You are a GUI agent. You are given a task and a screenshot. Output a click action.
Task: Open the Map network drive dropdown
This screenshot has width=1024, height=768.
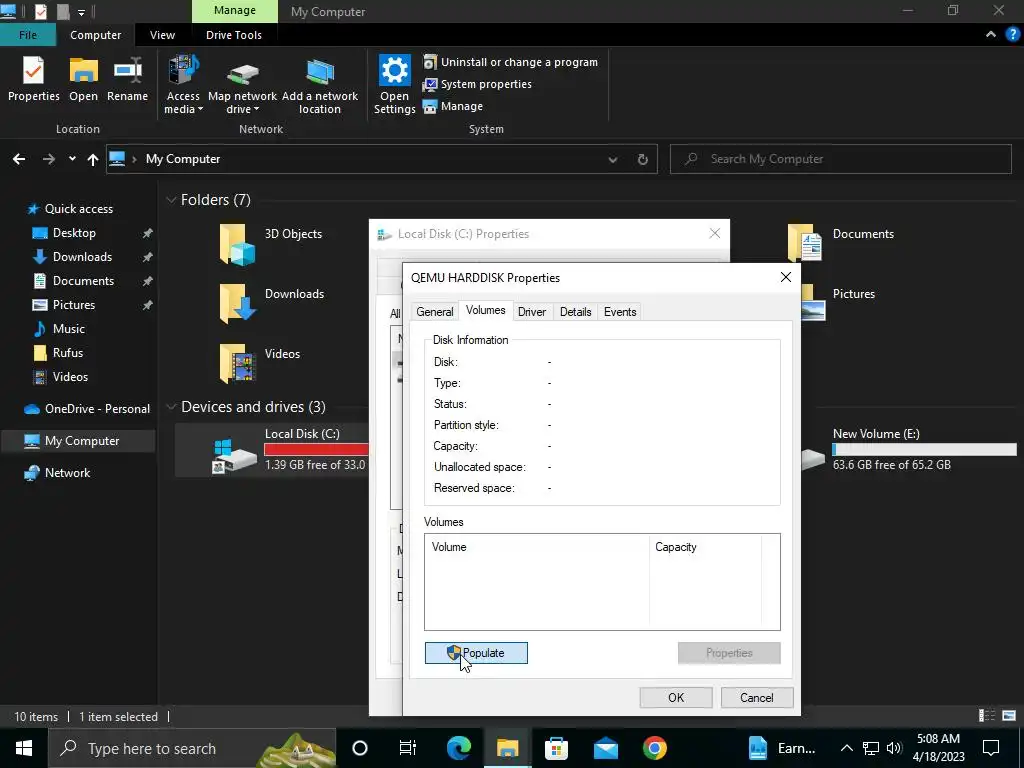(x=242, y=85)
